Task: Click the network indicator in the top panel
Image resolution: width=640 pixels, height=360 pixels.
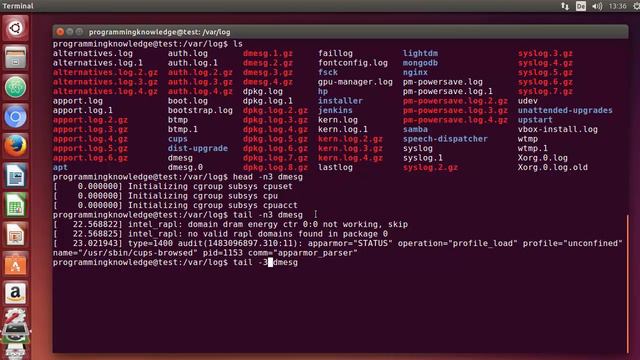Action: (565, 6)
